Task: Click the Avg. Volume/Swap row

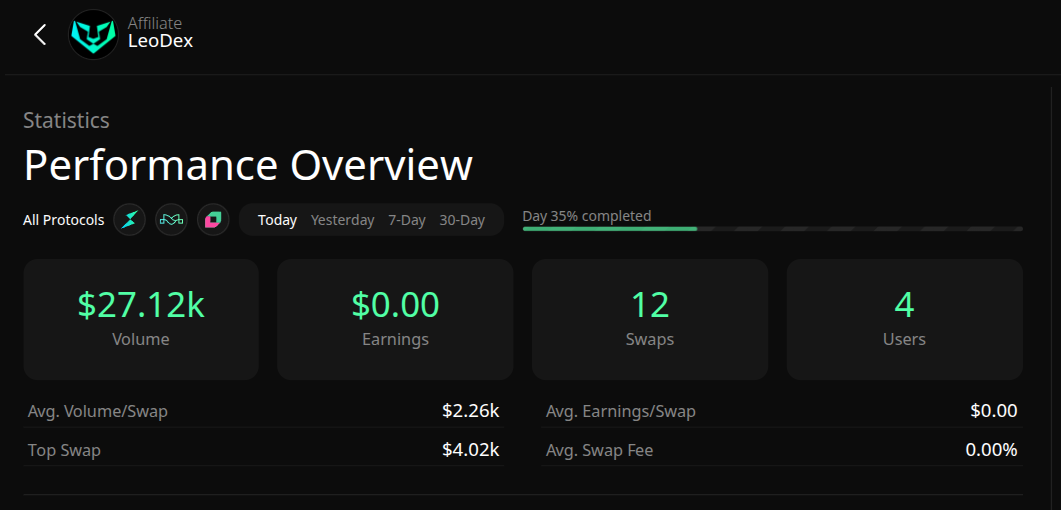Action: 263,411
